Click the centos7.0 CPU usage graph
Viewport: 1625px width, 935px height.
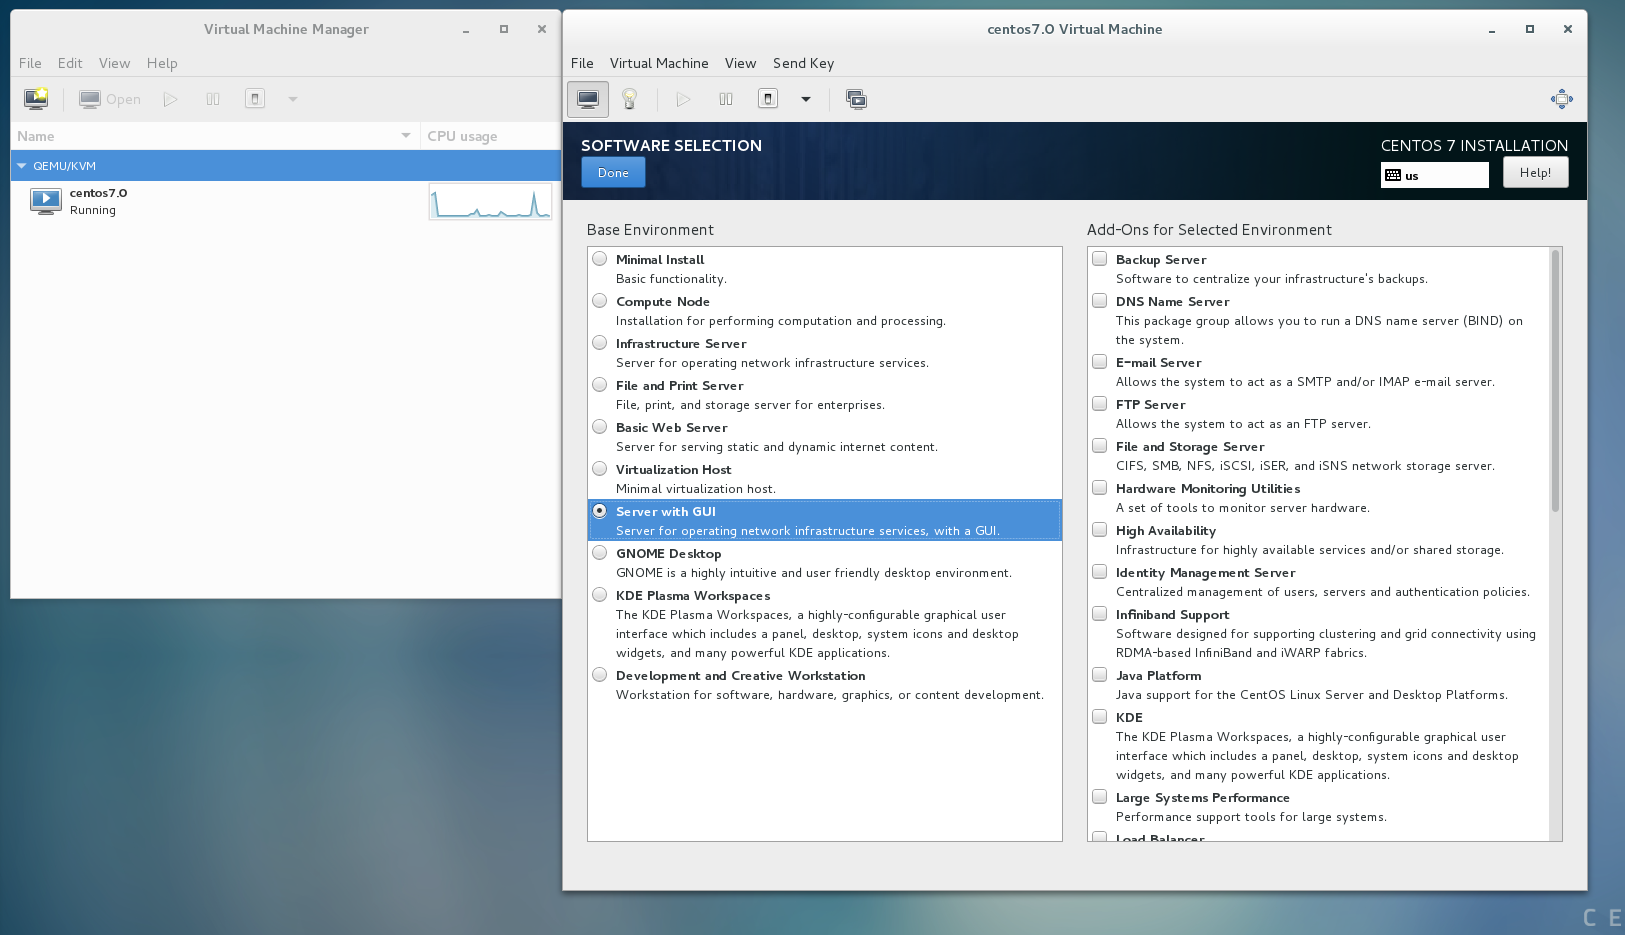(490, 201)
